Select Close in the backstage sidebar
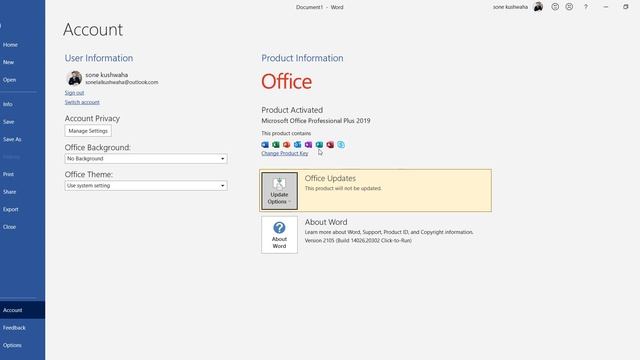The height and width of the screenshot is (360, 640). tap(22, 227)
